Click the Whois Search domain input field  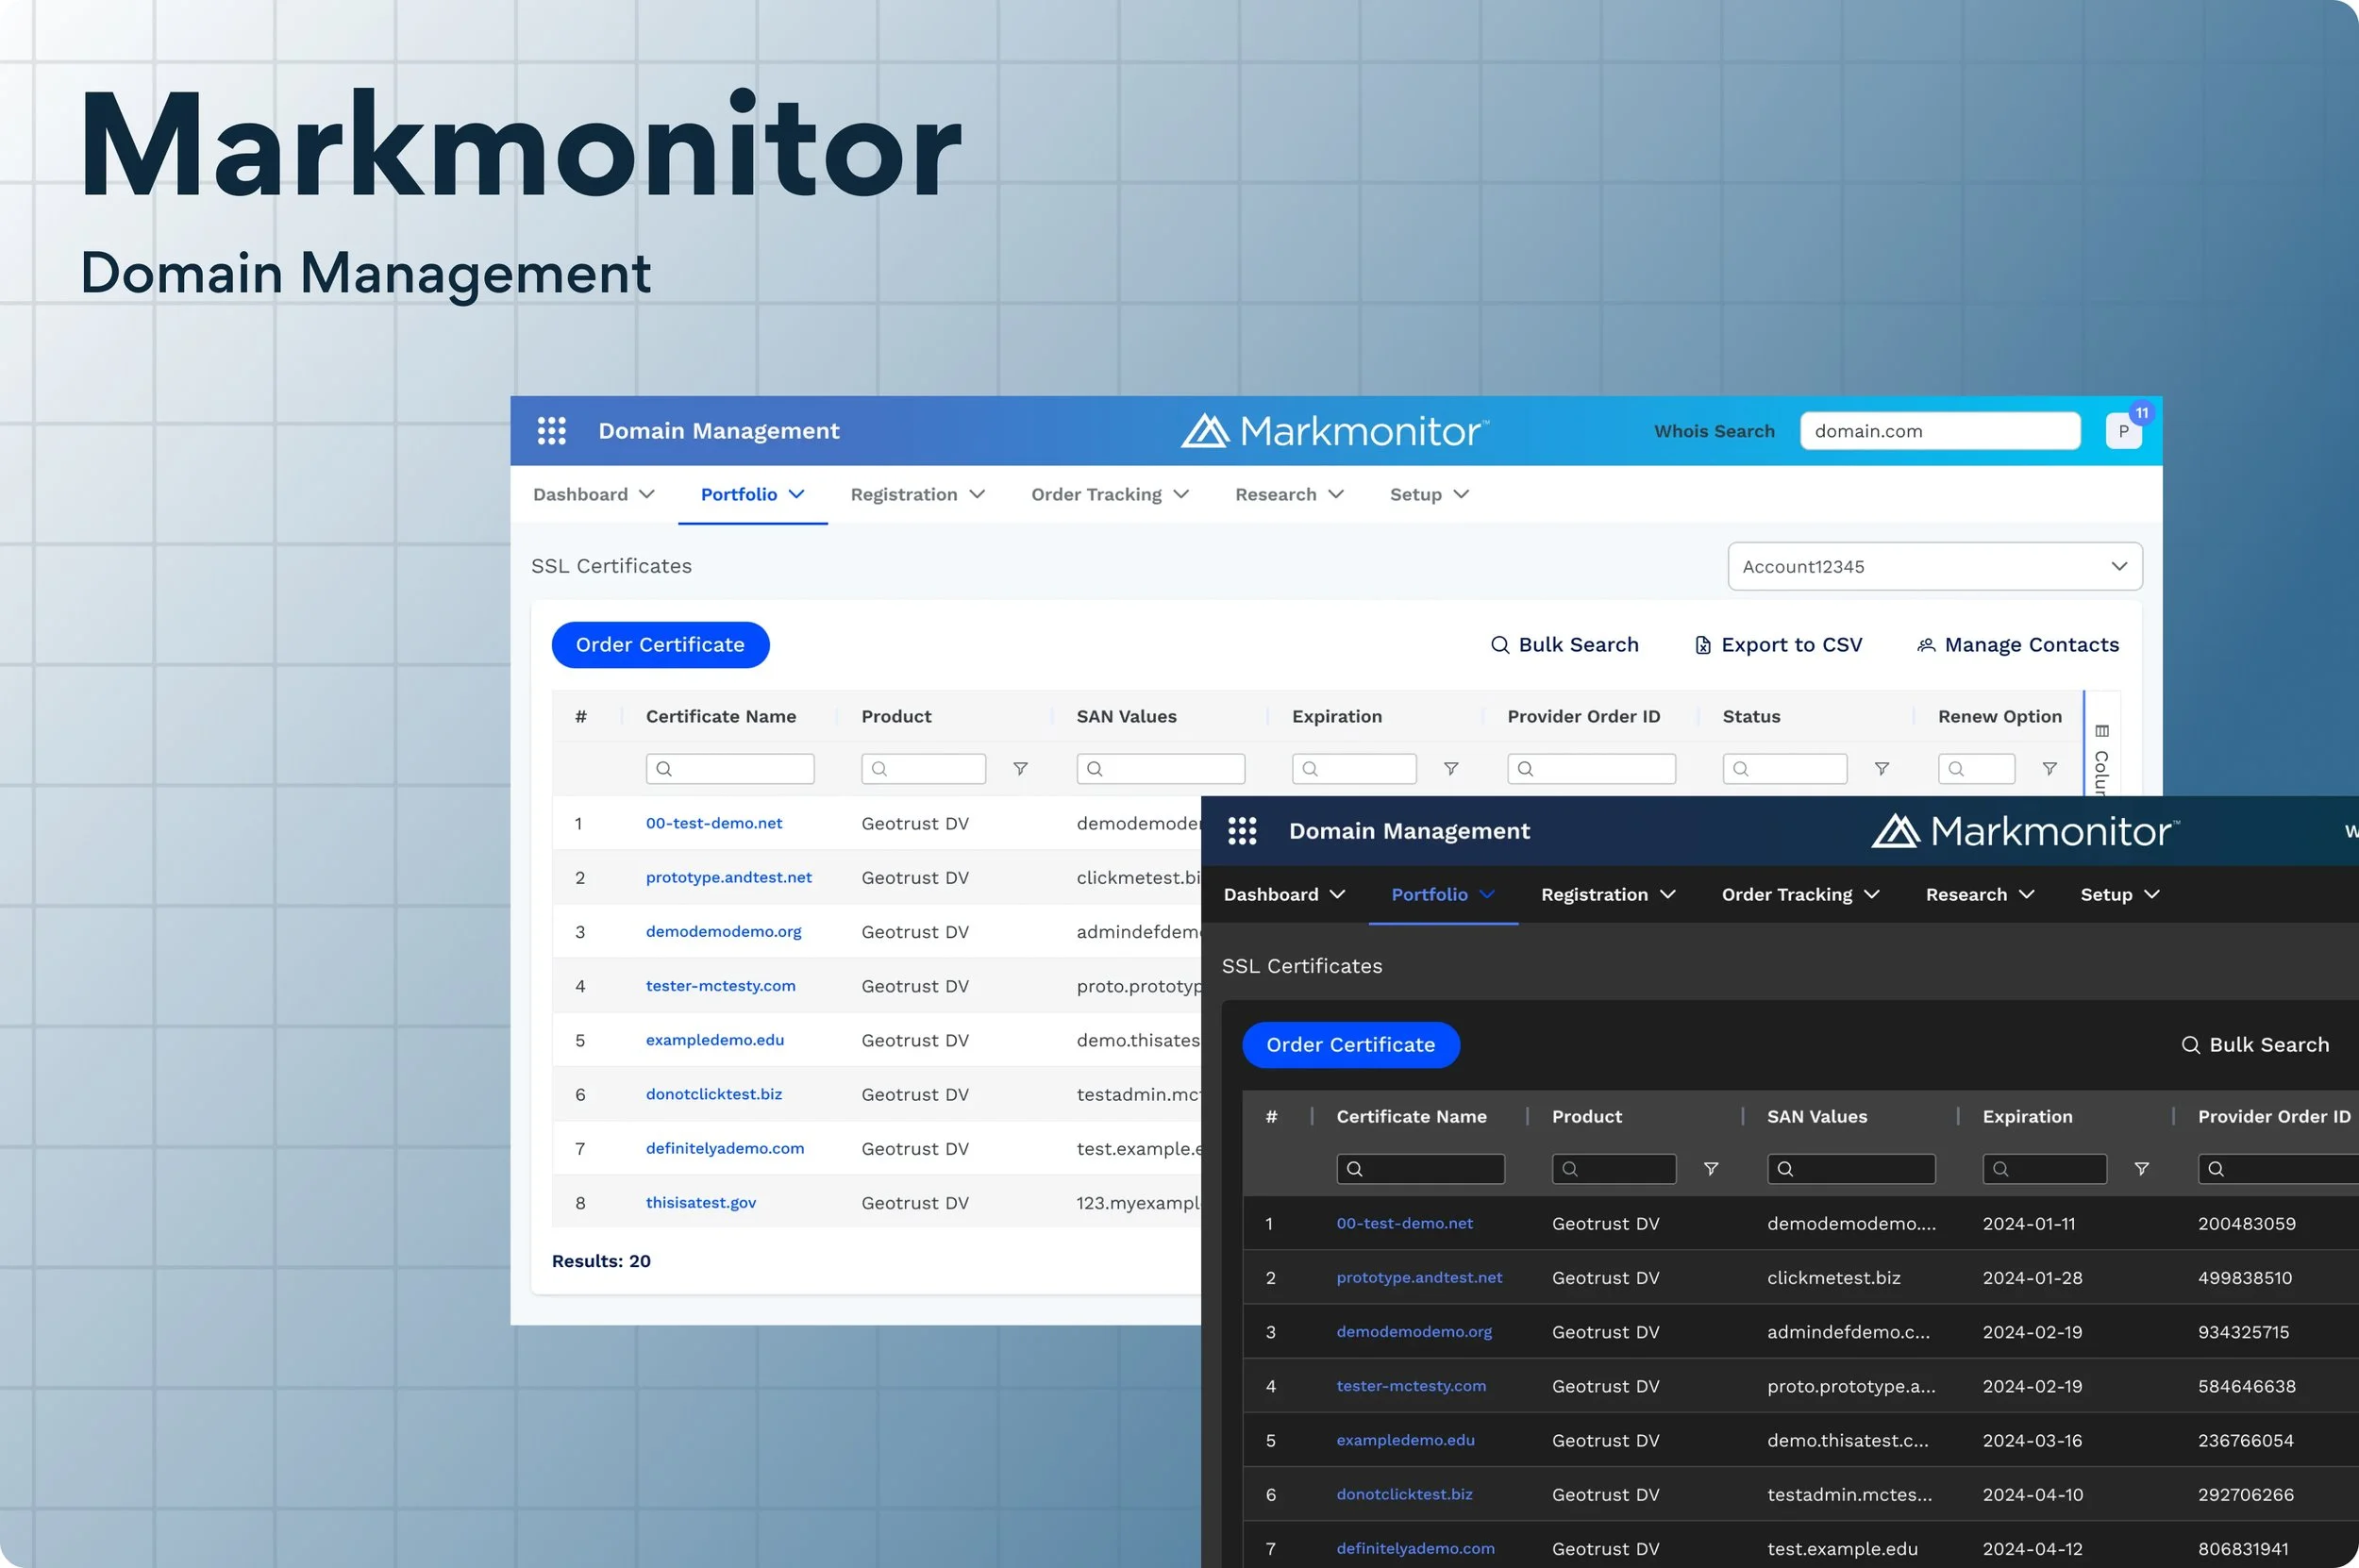point(1939,431)
